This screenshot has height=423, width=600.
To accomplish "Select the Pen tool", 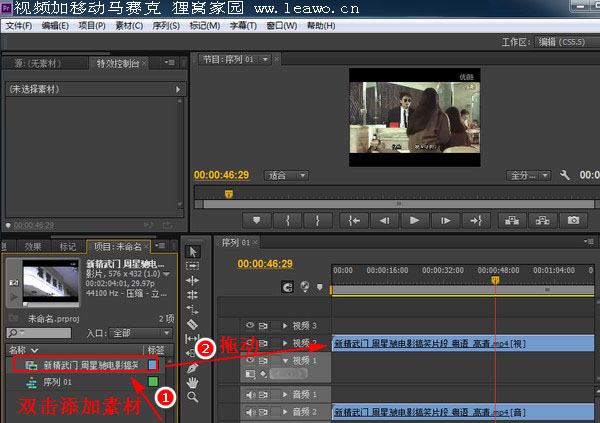I will click(x=192, y=368).
